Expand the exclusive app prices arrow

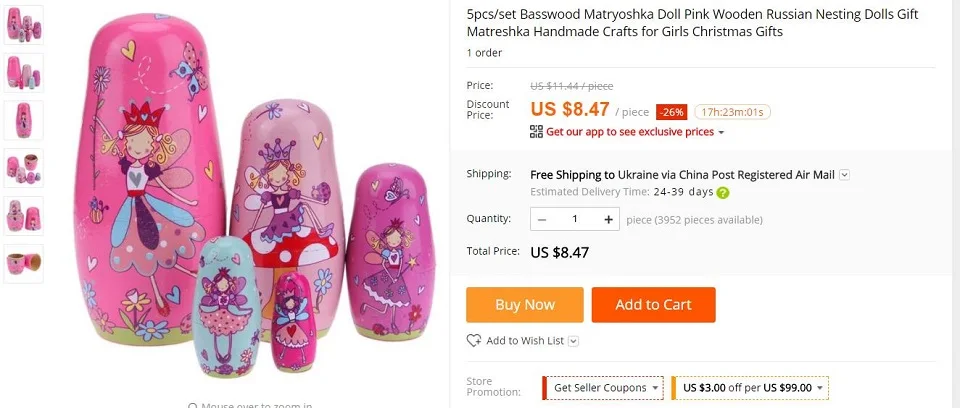click(x=721, y=132)
